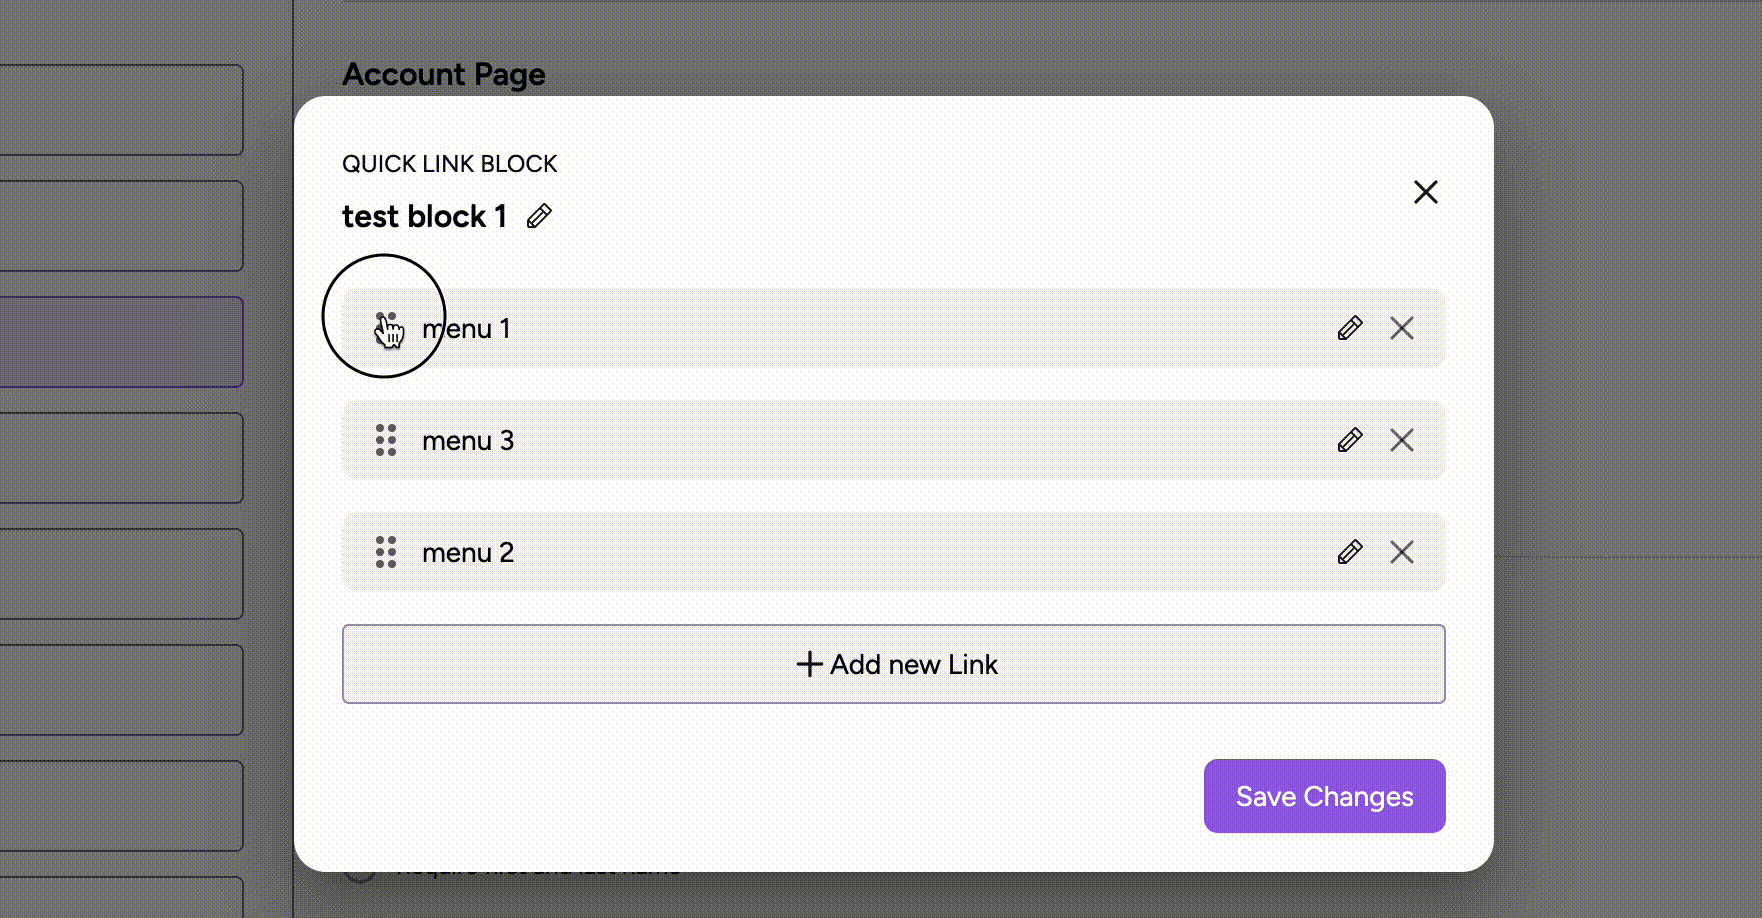Delete the menu 3 link

point(1401,440)
